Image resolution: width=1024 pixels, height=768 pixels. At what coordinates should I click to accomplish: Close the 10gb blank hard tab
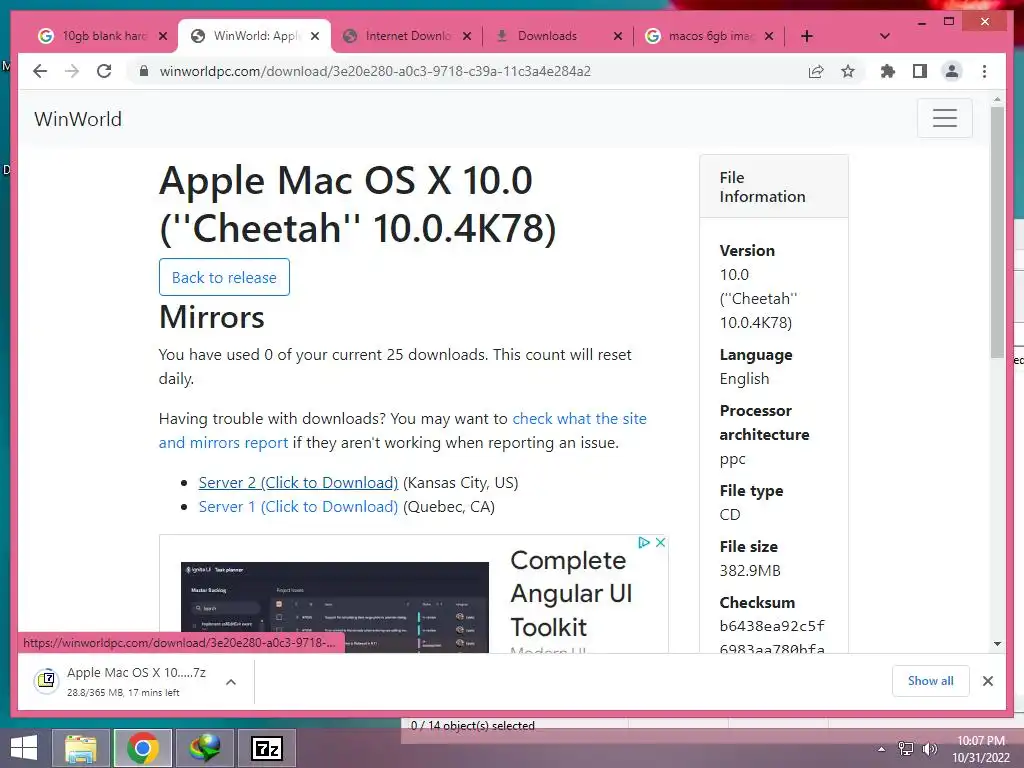click(x=163, y=36)
